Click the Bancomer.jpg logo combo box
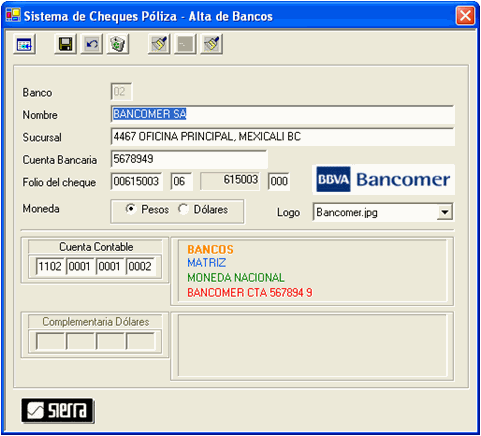 [x=383, y=212]
